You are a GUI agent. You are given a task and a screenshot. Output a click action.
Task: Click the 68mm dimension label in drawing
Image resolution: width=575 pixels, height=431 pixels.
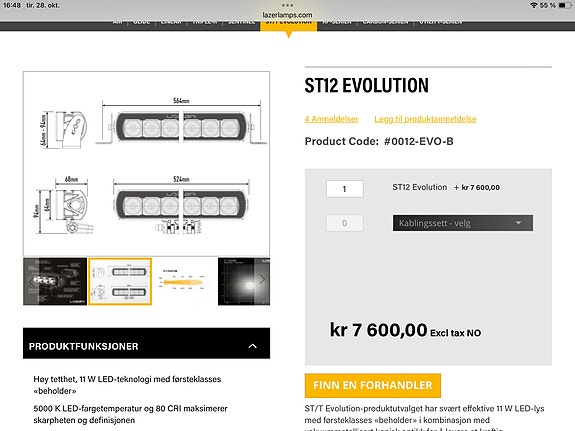(72, 179)
